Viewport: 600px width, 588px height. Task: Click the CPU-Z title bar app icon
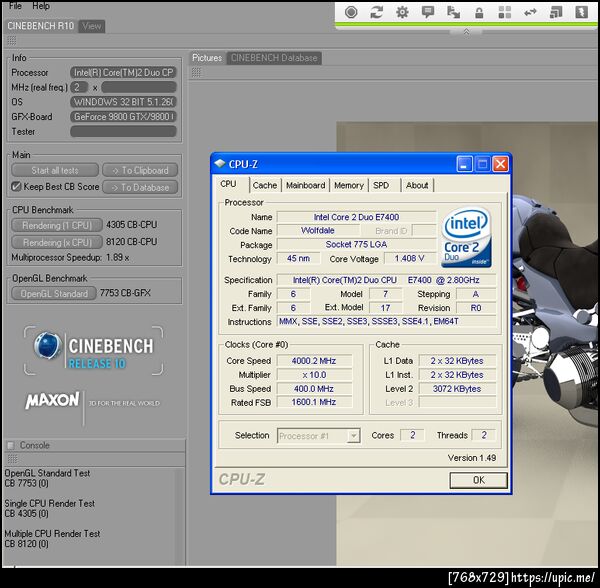(220, 164)
